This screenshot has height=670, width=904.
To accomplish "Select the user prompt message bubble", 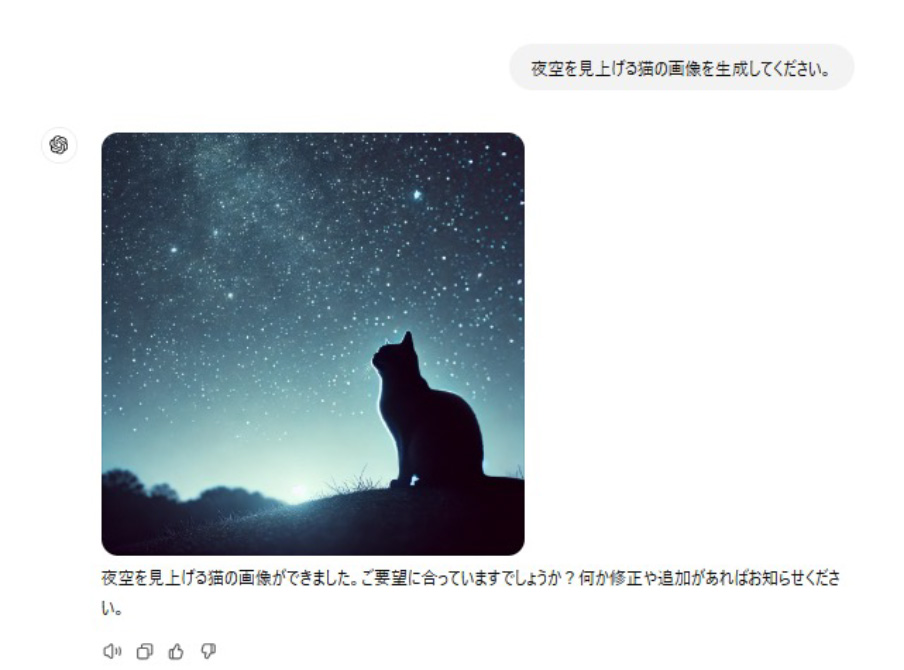I will (681, 67).
